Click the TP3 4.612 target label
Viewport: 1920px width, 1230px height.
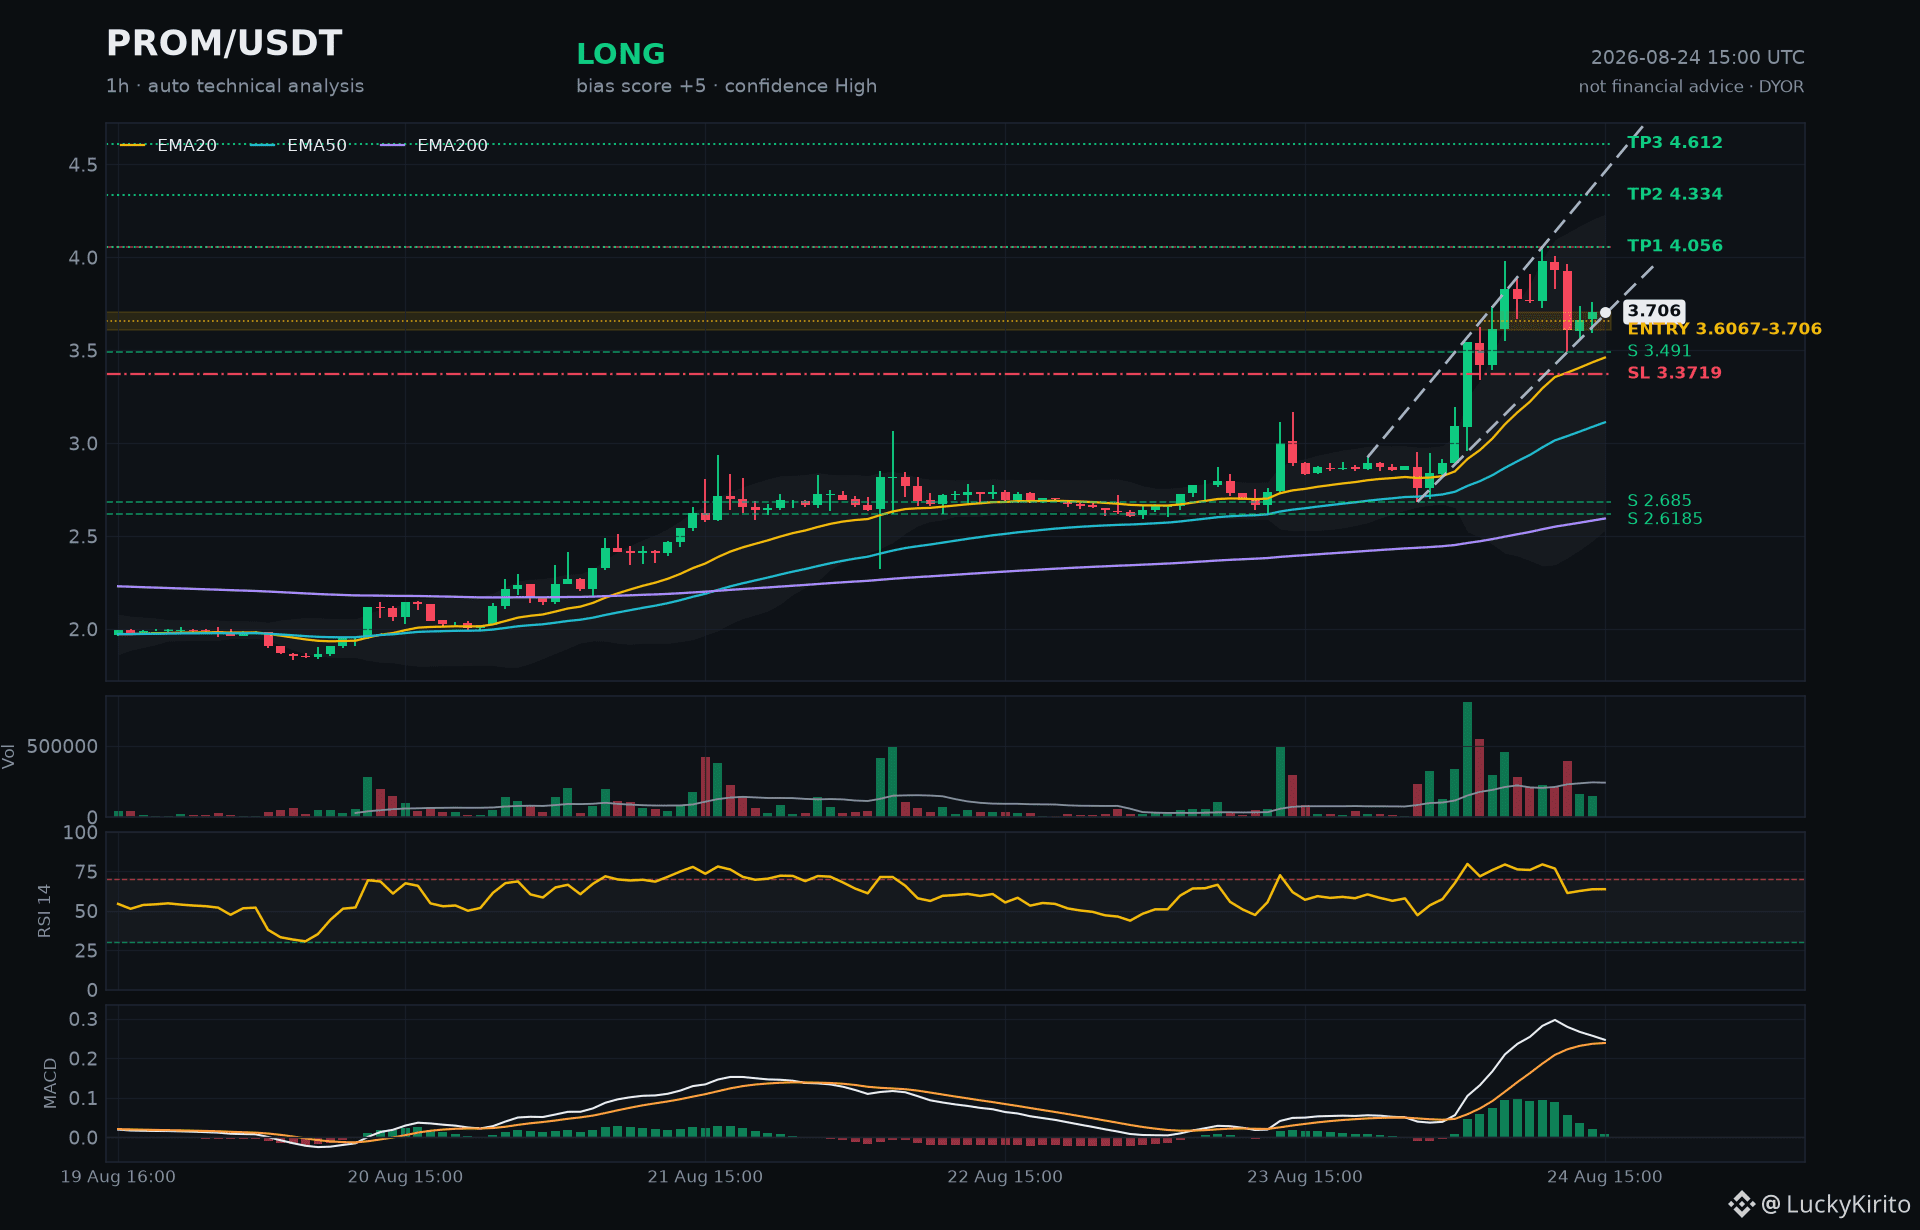point(1675,142)
